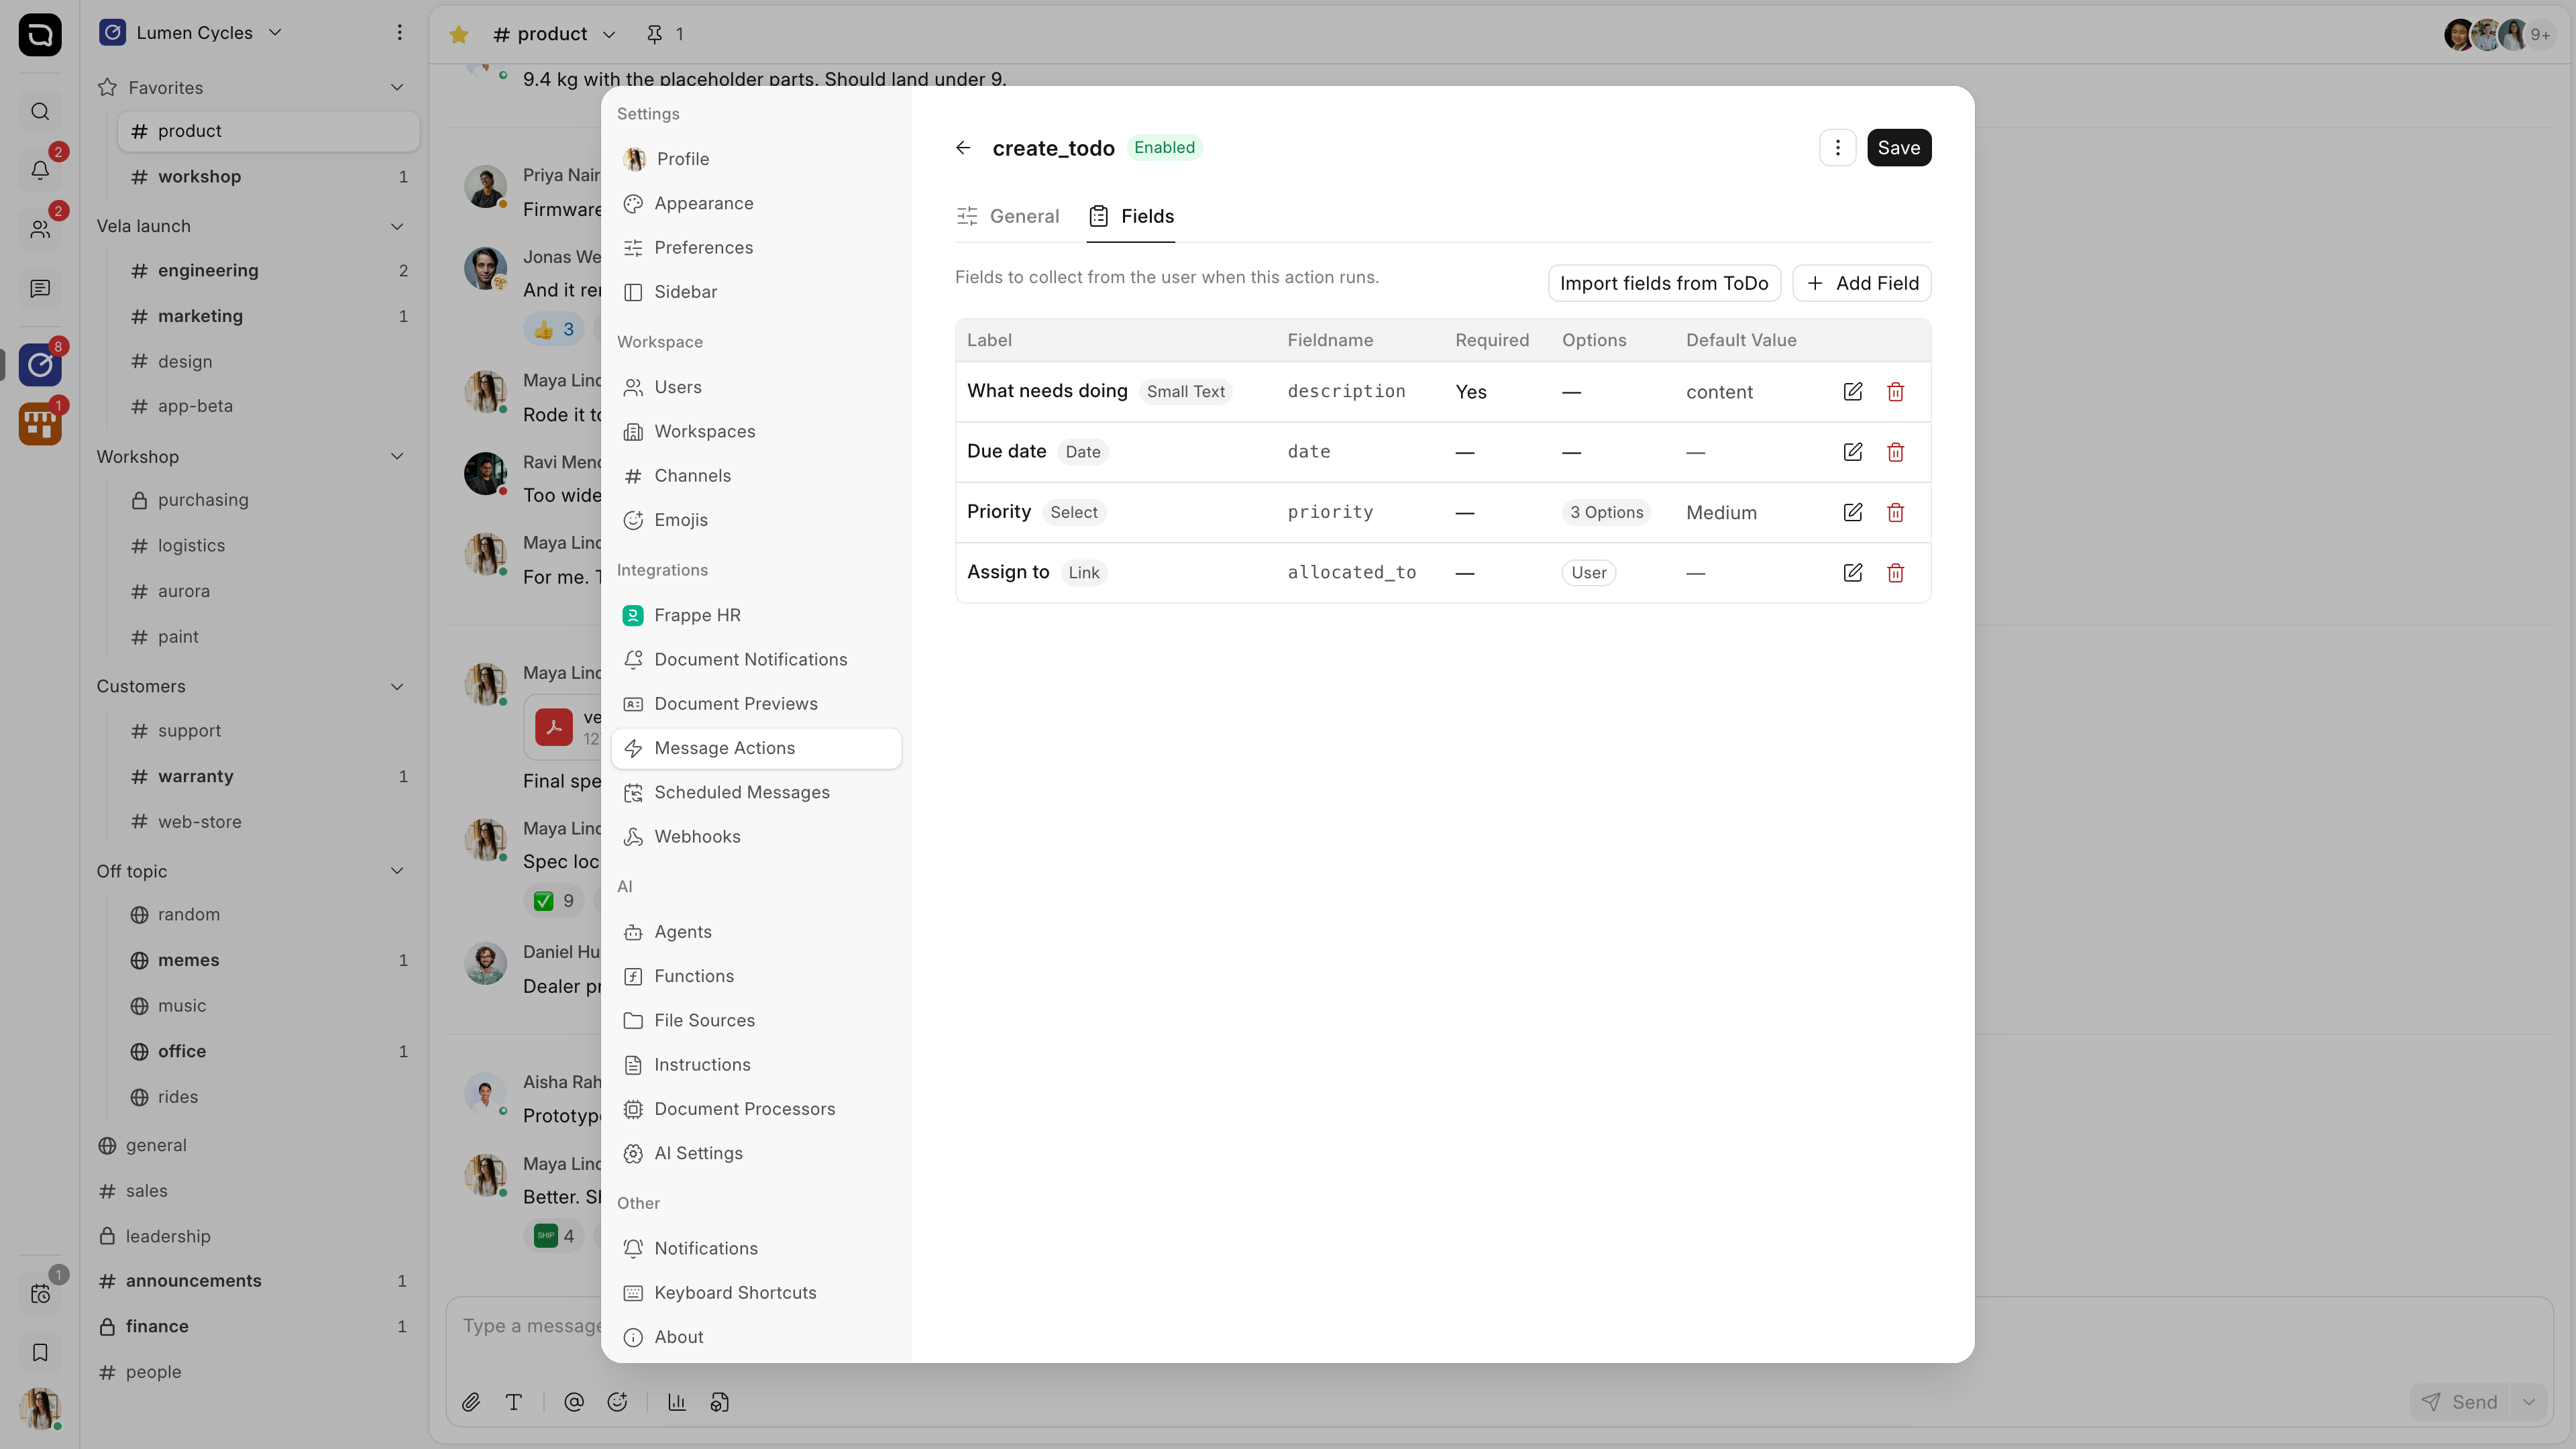Open Keyboard Shortcuts settings
Image resolution: width=2576 pixels, height=1449 pixels.
click(756, 1293)
